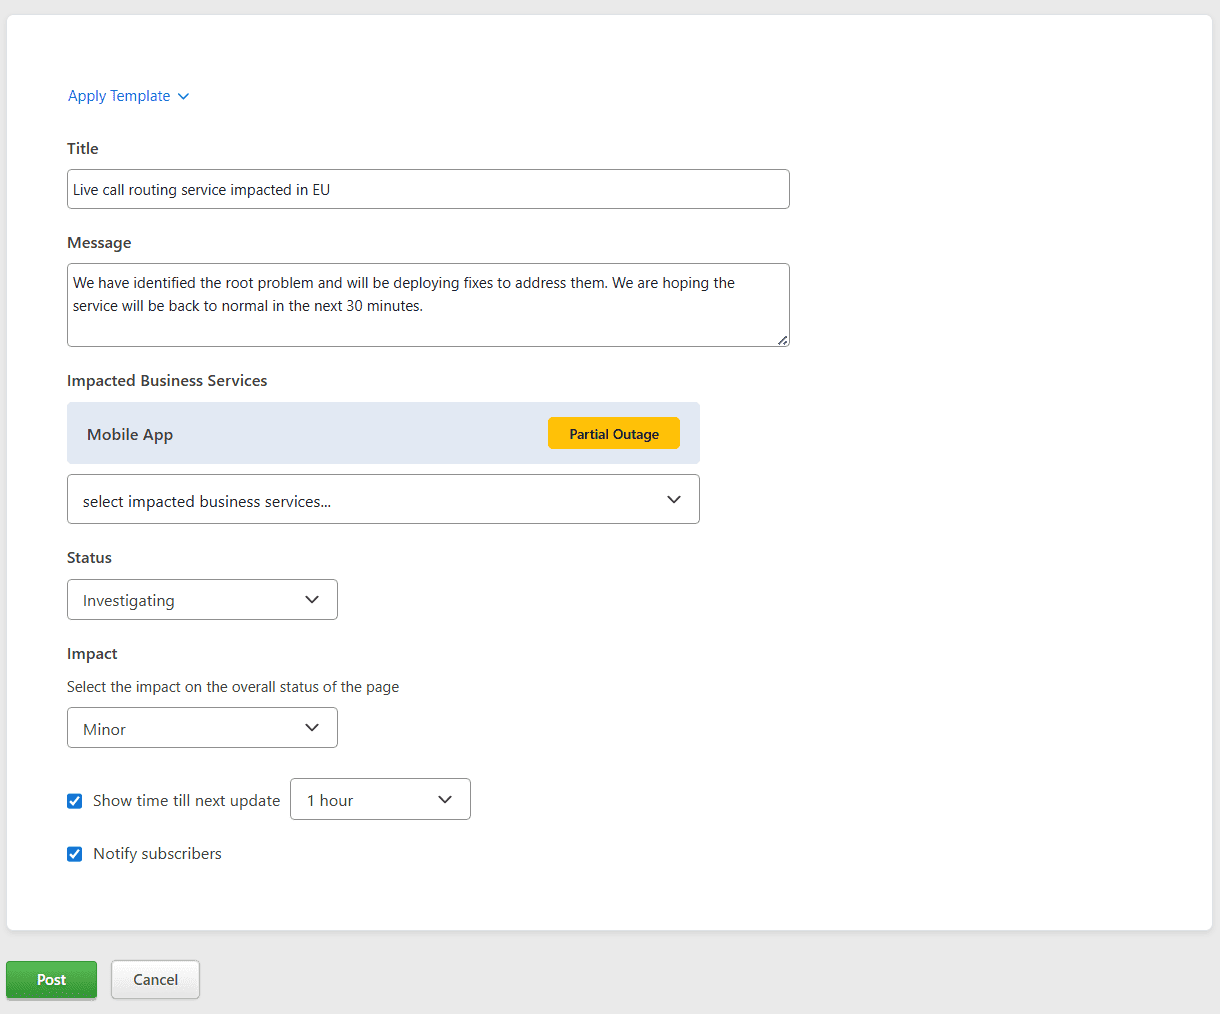Open the 'select impacted business services' dropdown
This screenshot has height=1014, width=1220.
[383, 500]
